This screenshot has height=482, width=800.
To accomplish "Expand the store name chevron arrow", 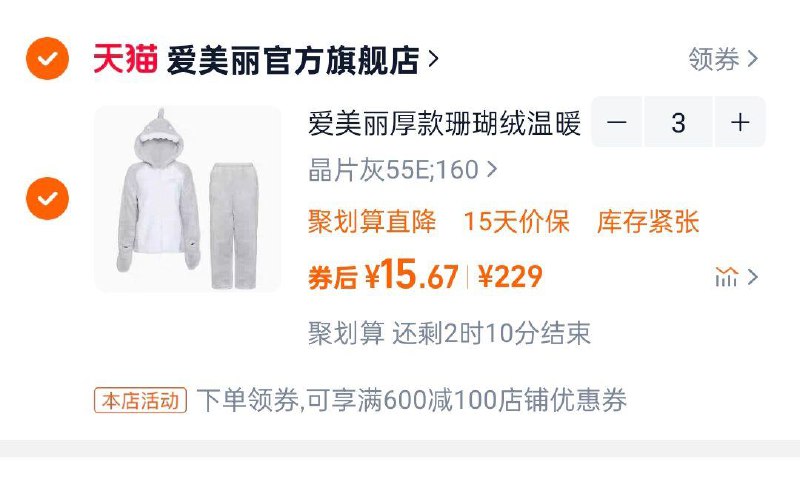I will tap(433, 59).
